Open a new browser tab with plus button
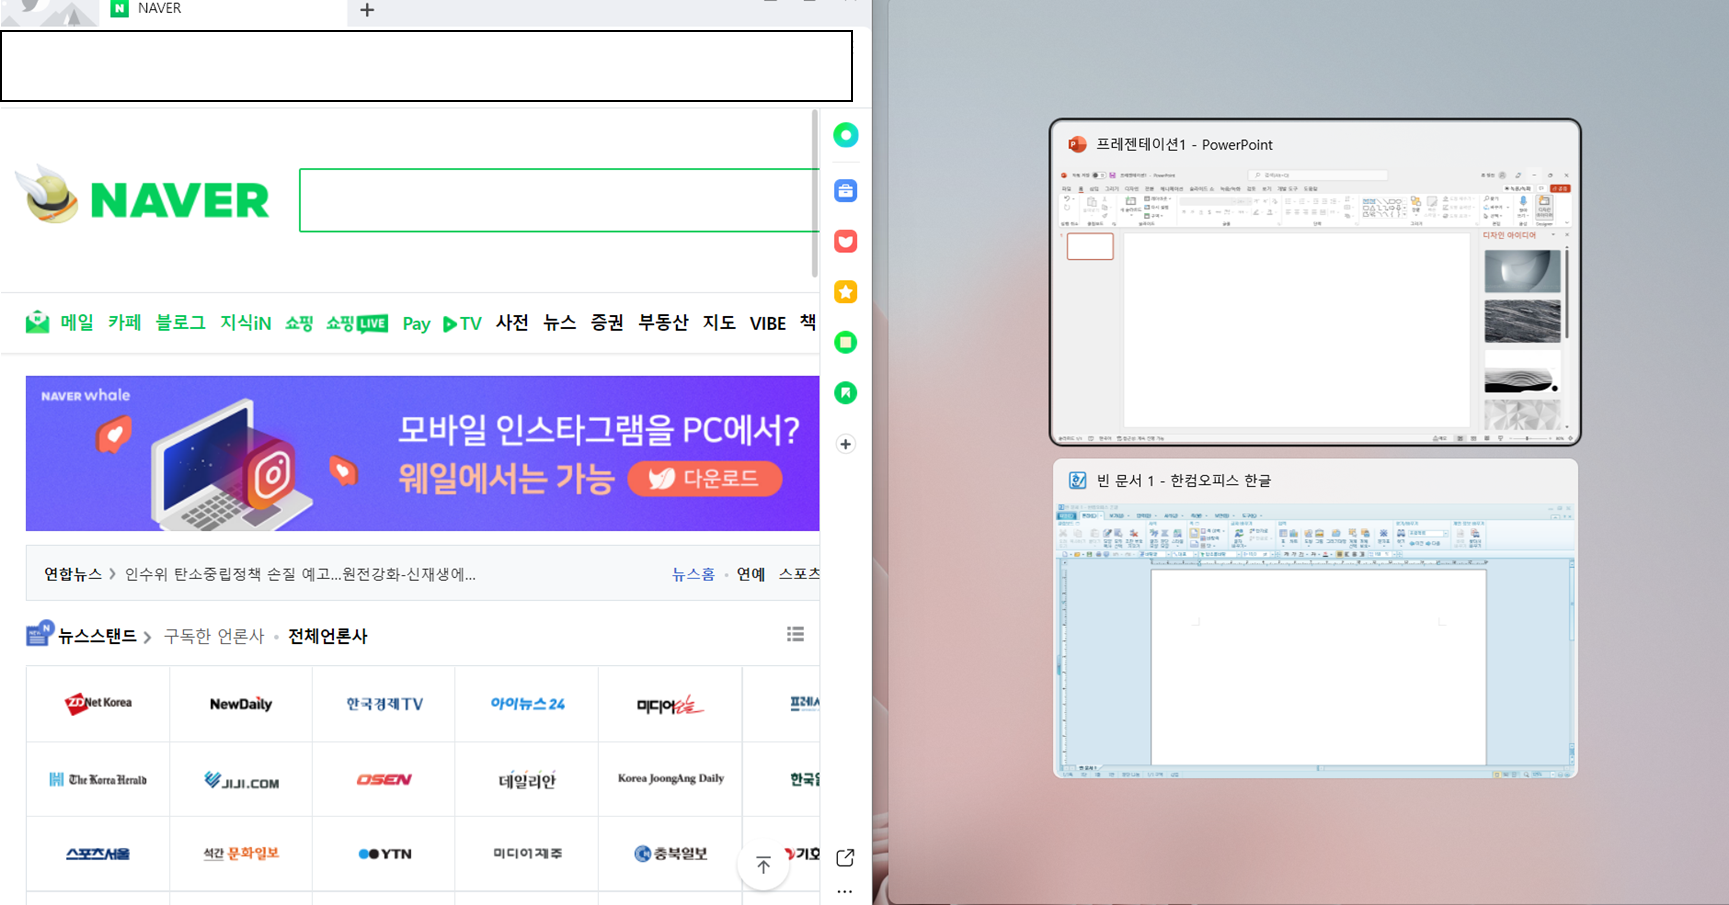This screenshot has width=1729, height=905. click(367, 10)
